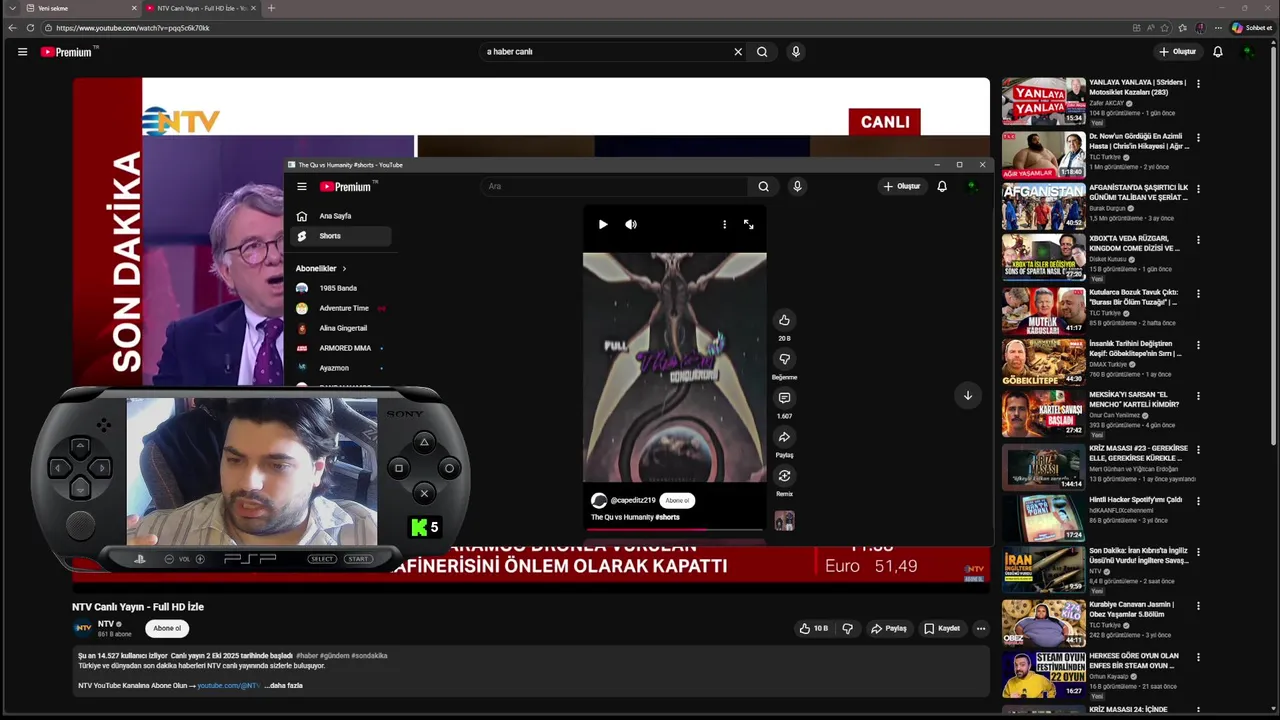Open the #sondakika hashtag link
Screen dimensions: 1280x720
click(368, 656)
